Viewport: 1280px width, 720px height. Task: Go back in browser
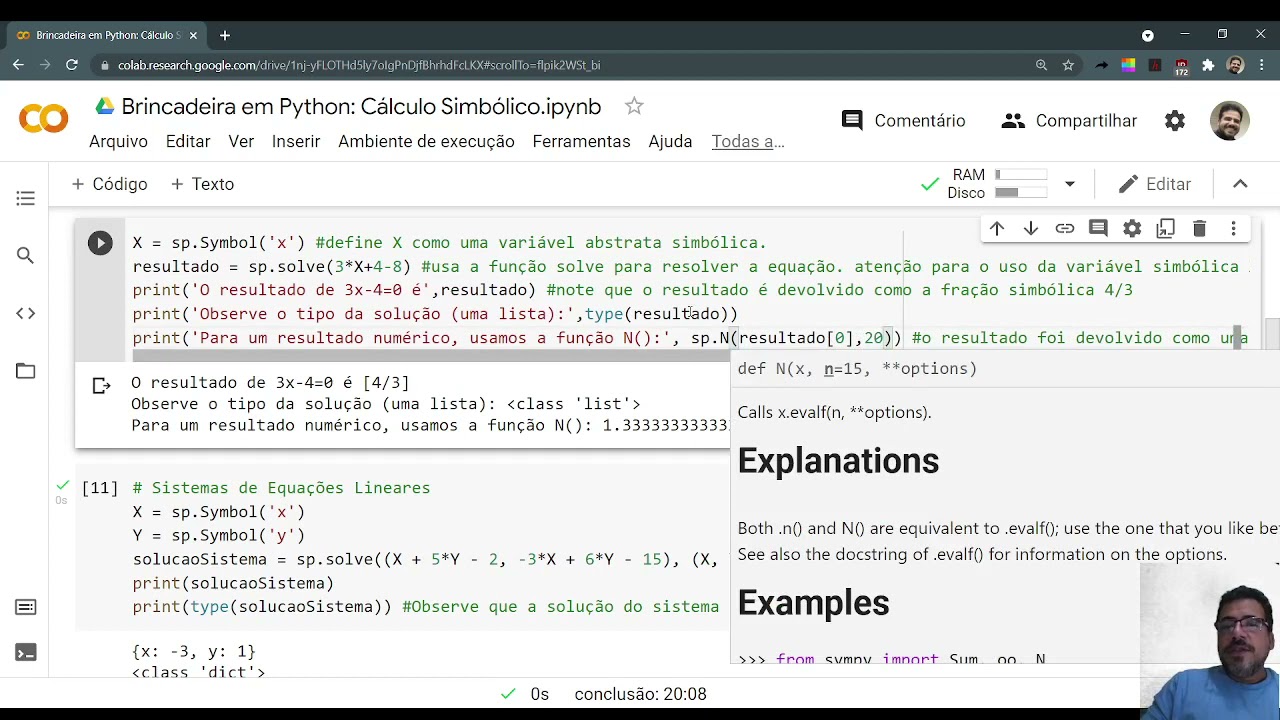(18, 65)
